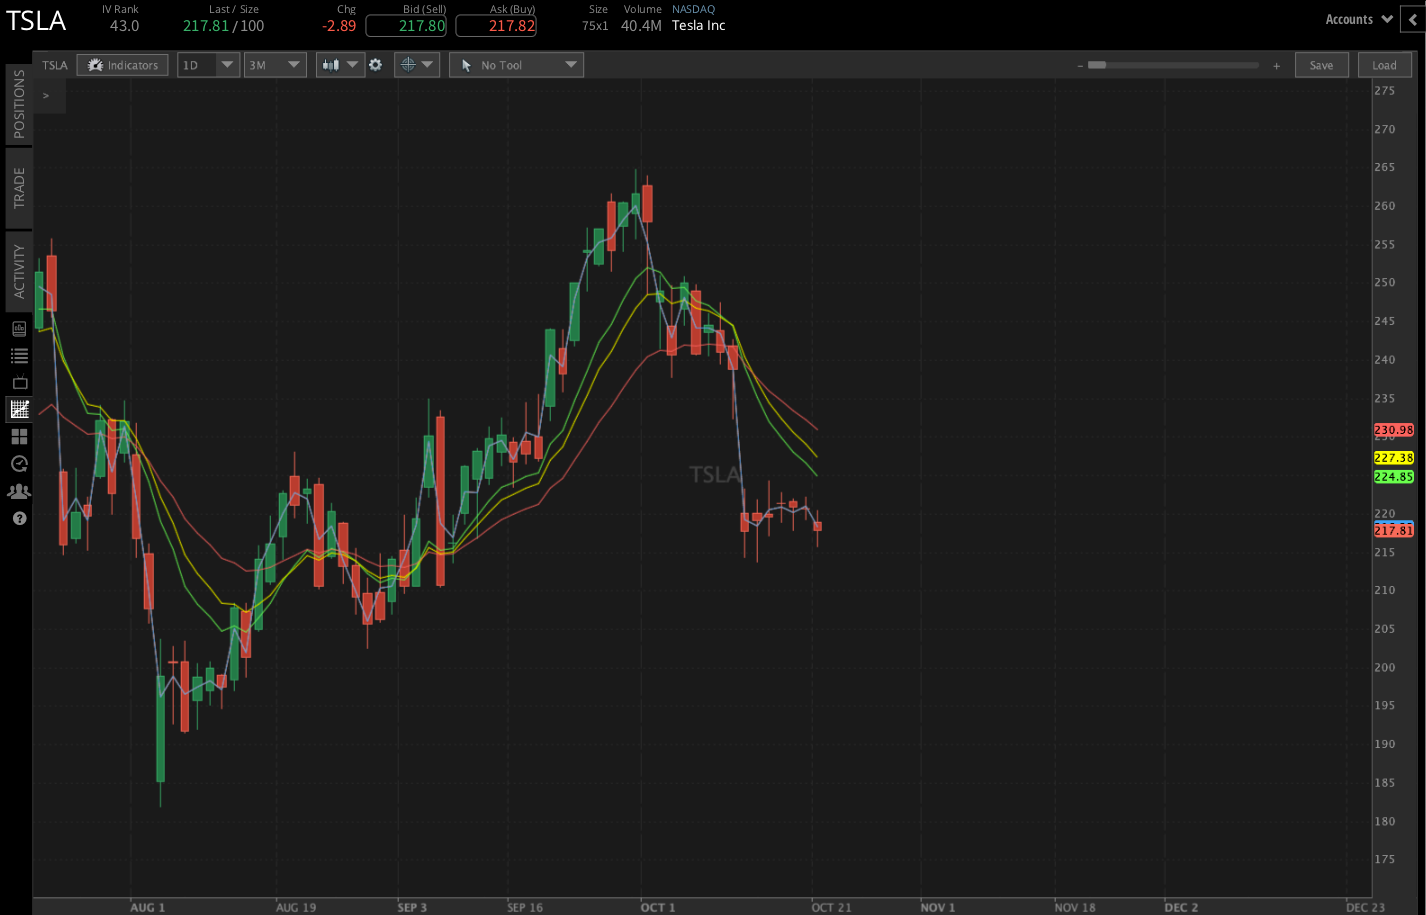Click the help question mark icon
Image resolution: width=1426 pixels, height=915 pixels.
coord(17,518)
